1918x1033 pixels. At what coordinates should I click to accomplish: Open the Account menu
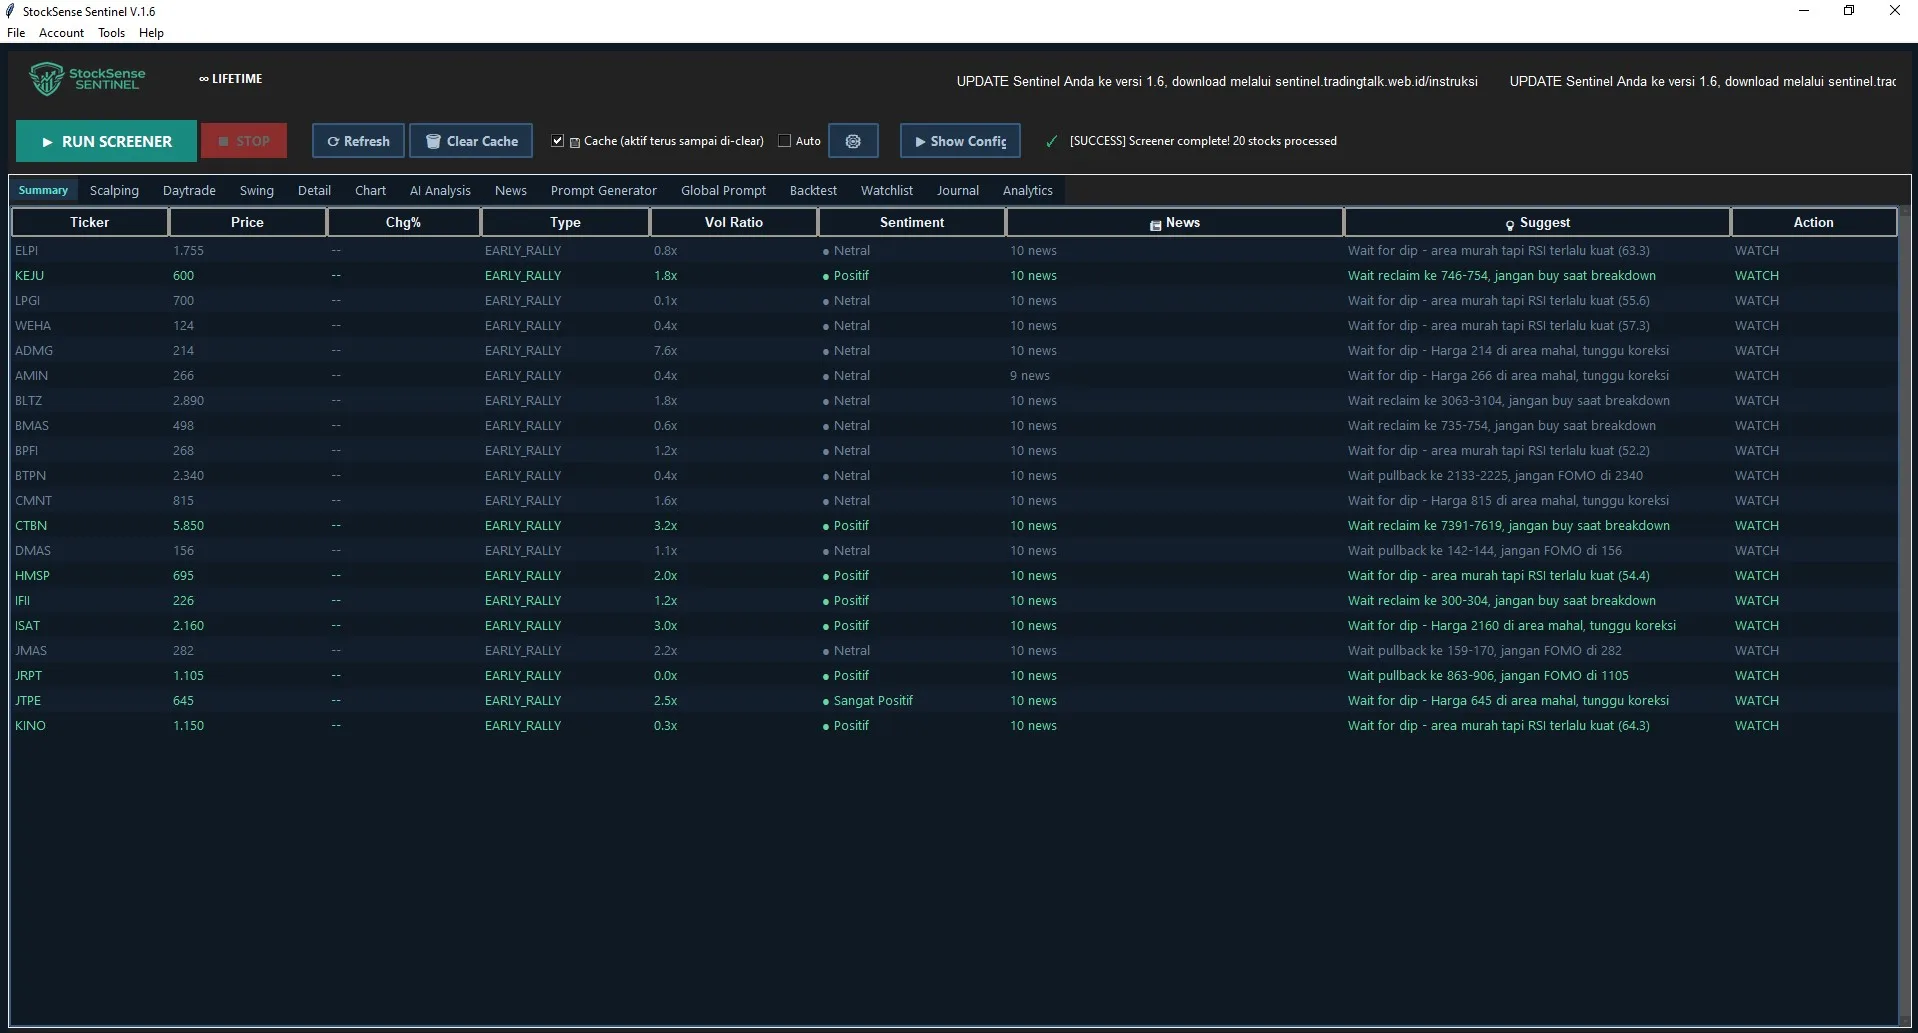(x=61, y=33)
